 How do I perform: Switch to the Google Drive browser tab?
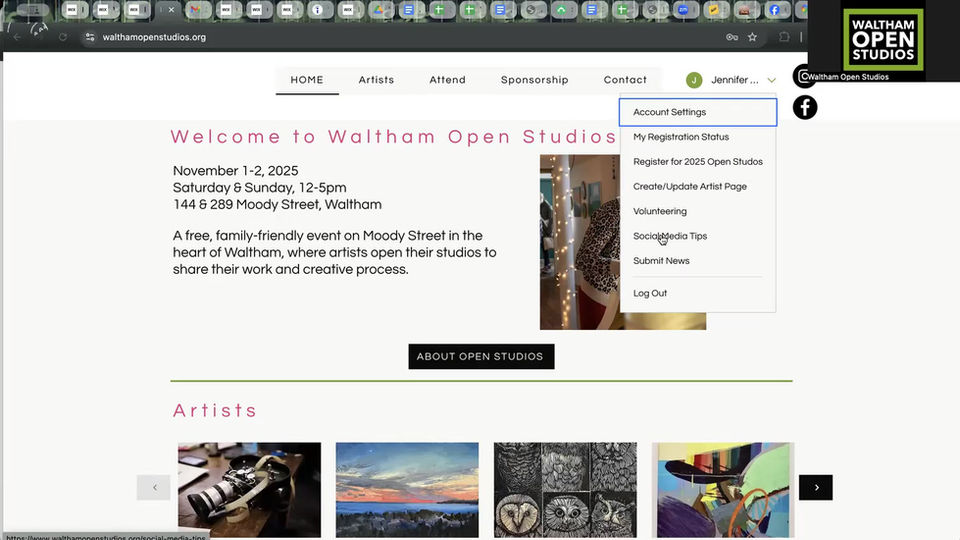[380, 10]
